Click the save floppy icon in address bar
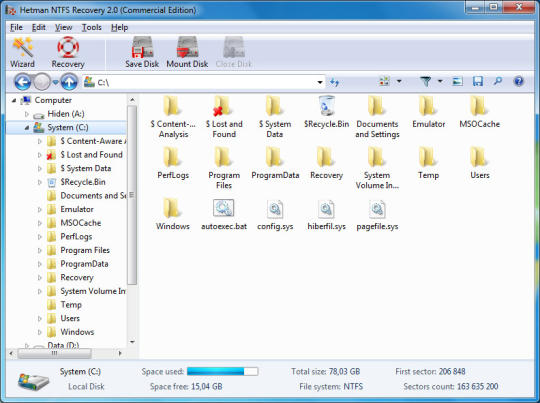540x403 pixels. [478, 82]
